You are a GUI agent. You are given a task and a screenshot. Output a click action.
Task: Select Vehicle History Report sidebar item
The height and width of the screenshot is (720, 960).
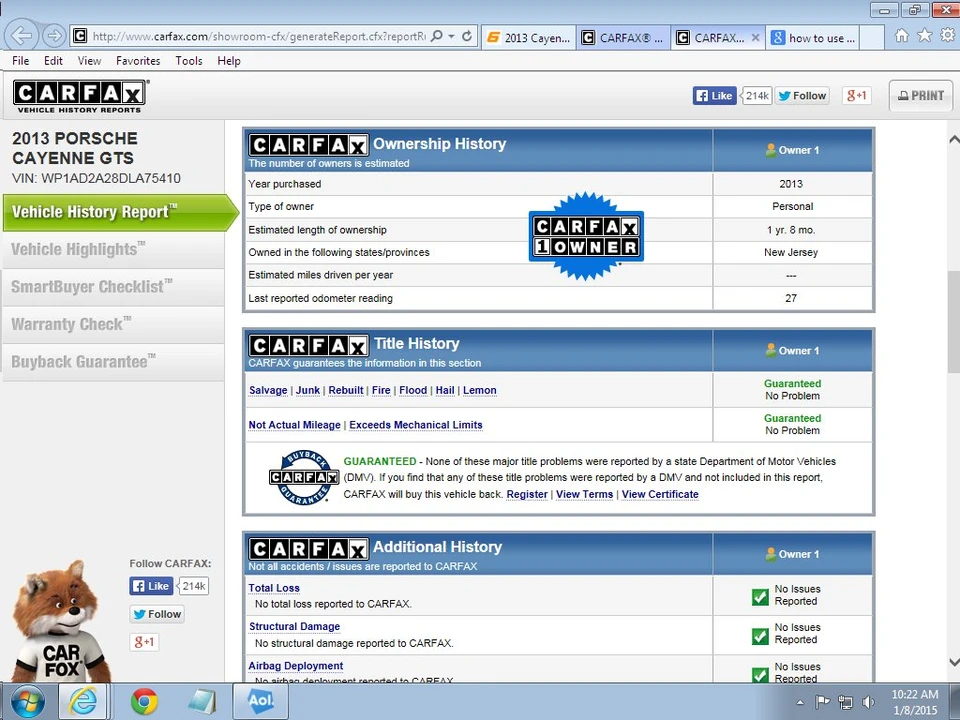pos(120,212)
